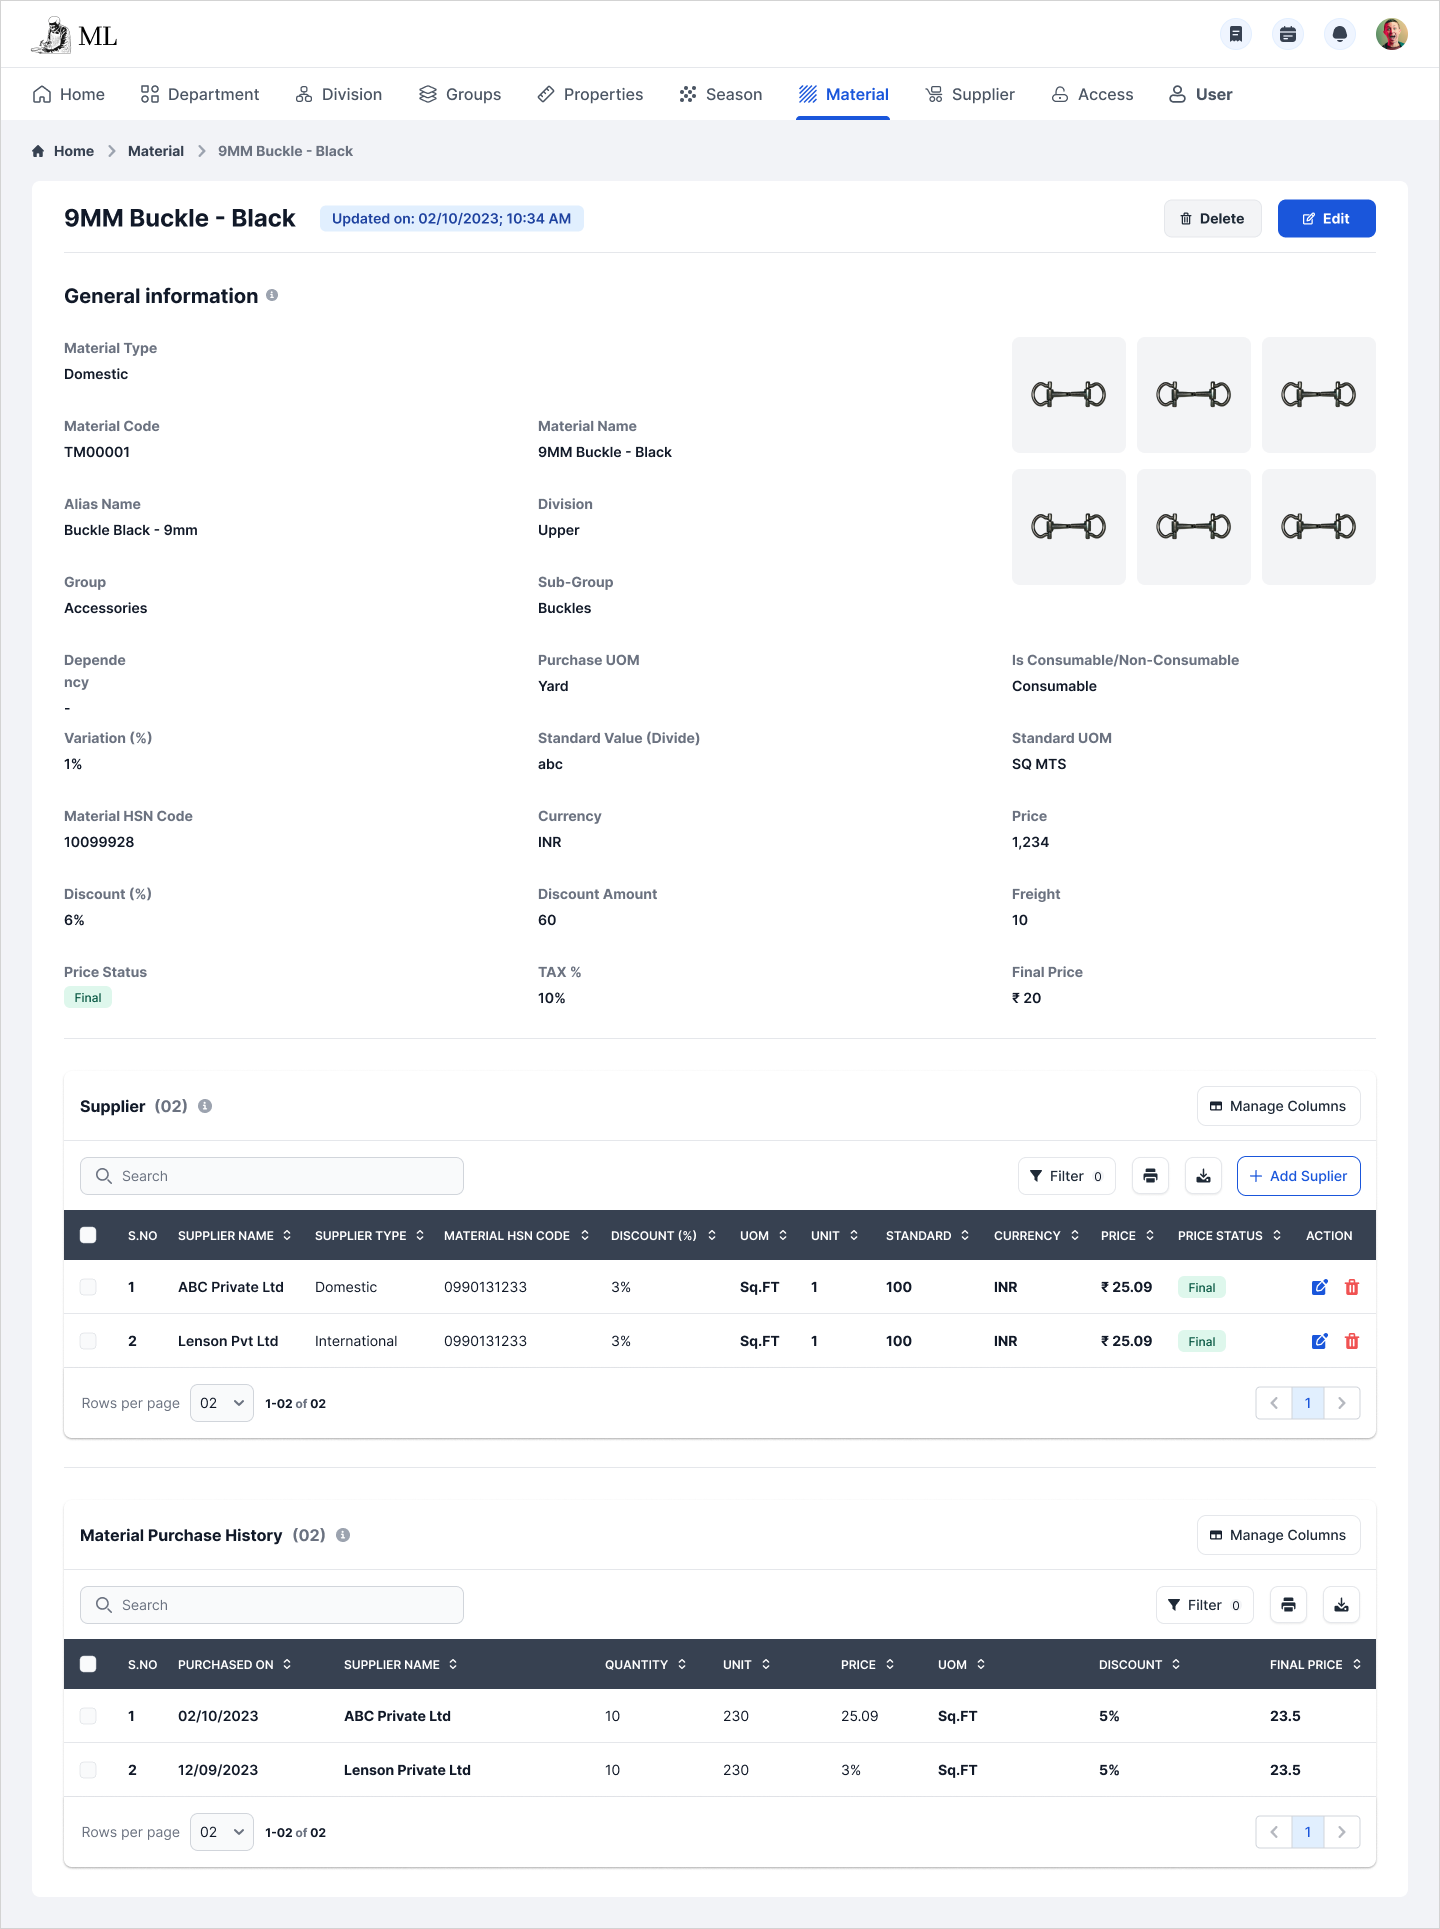Open the Supplier tab in navigation
Screen dimensions: 1440x1929
pos(970,94)
